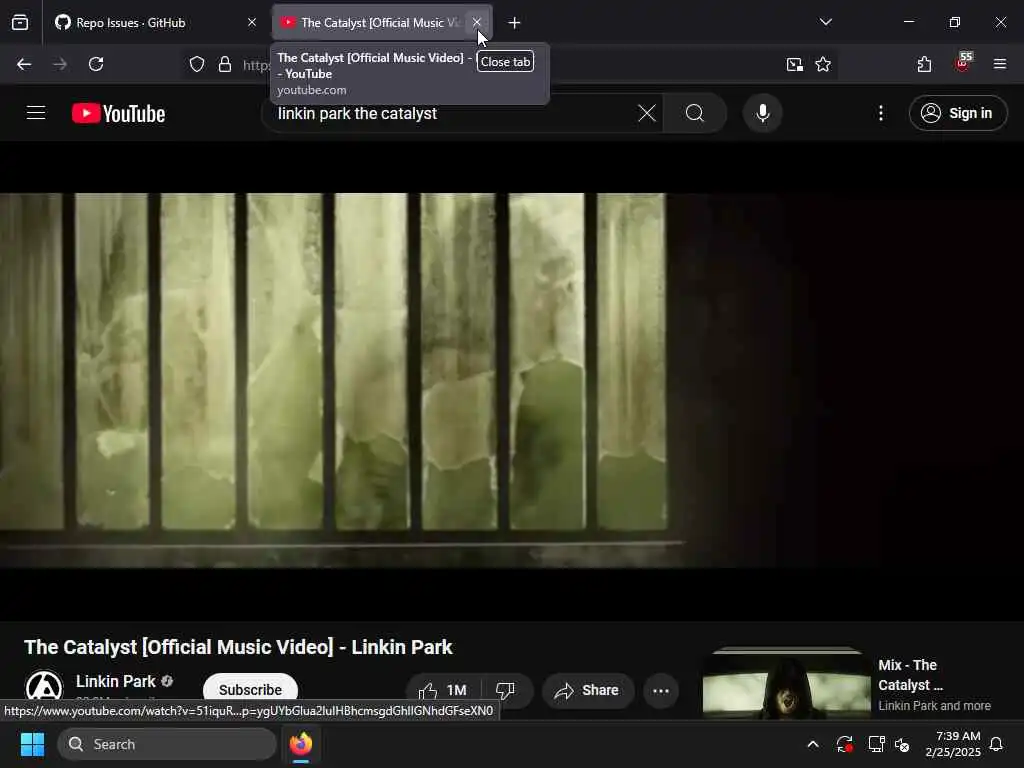Screen dimensions: 1024x768
Task: Like the video with 1M likes
Action: tap(444, 690)
